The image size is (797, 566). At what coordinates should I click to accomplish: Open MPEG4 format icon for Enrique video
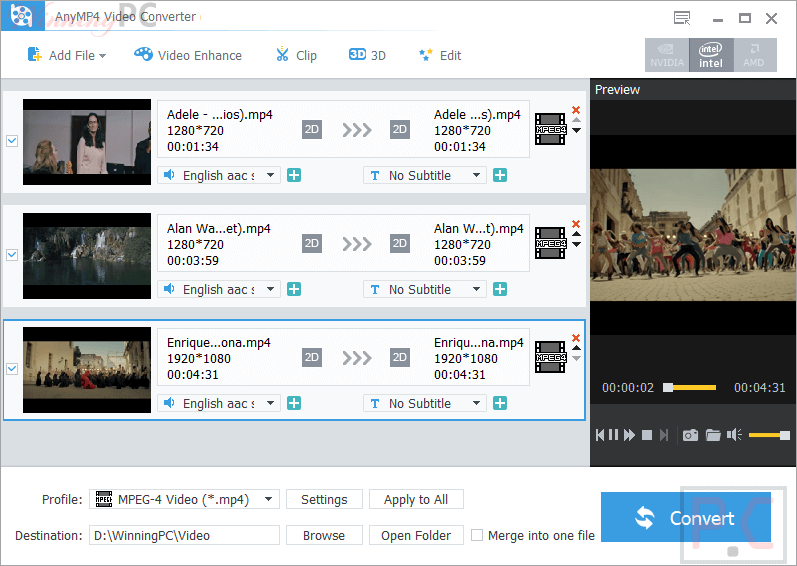point(550,357)
